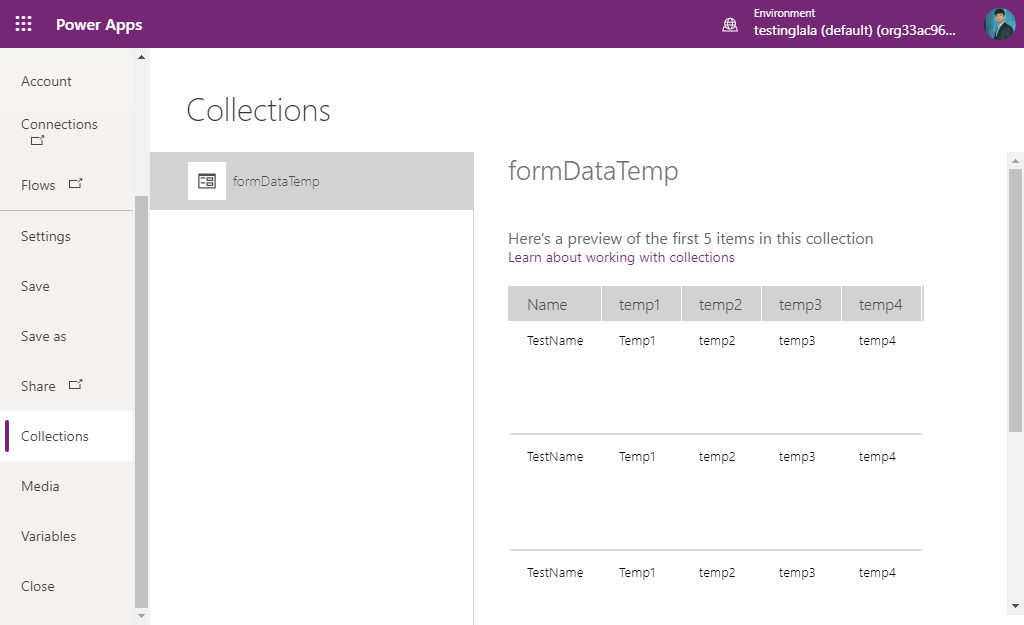Viewport: 1024px width, 625px height.
Task: Click the external link icon under Connections
Action: click(37, 140)
